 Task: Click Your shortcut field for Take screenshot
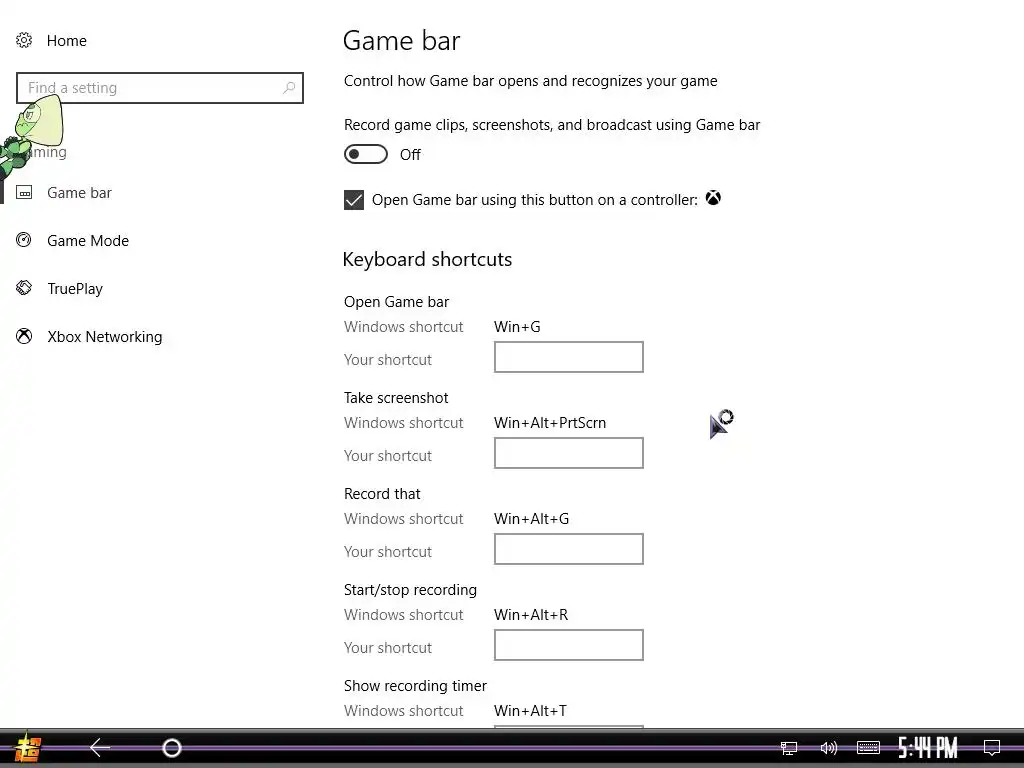(x=569, y=453)
